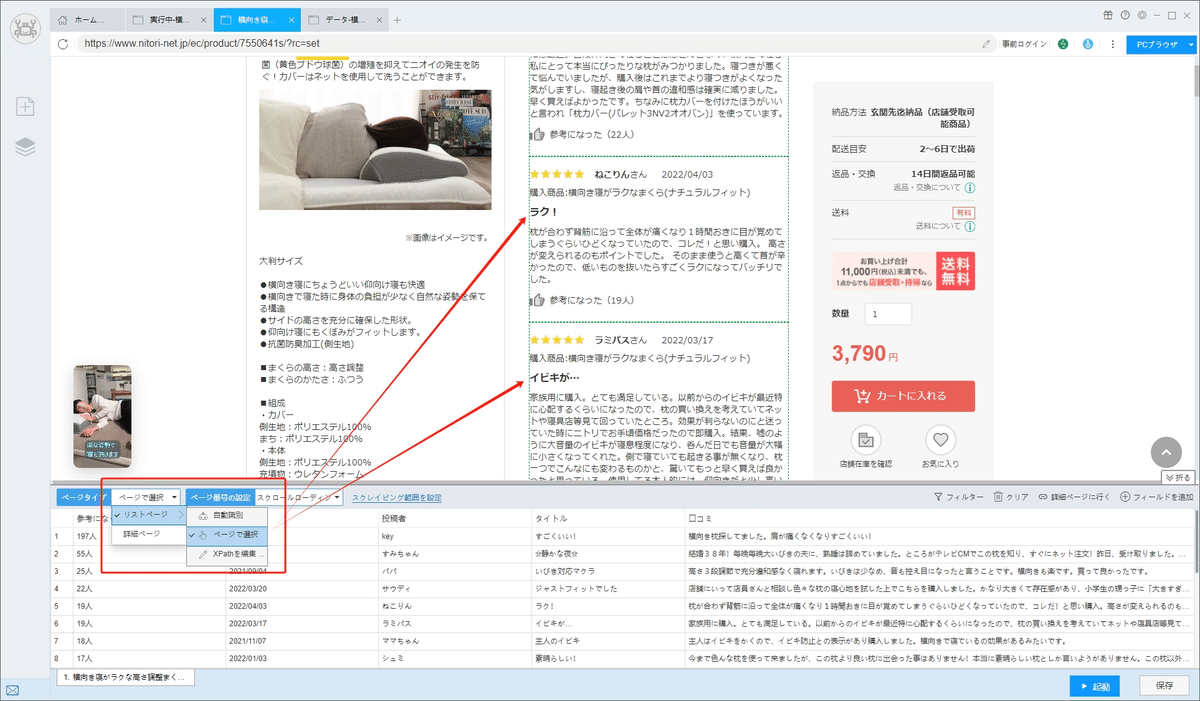Image resolution: width=1200 pixels, height=701 pixels.
Task: Click the 事前ログイン button
Action: click(x=1024, y=44)
